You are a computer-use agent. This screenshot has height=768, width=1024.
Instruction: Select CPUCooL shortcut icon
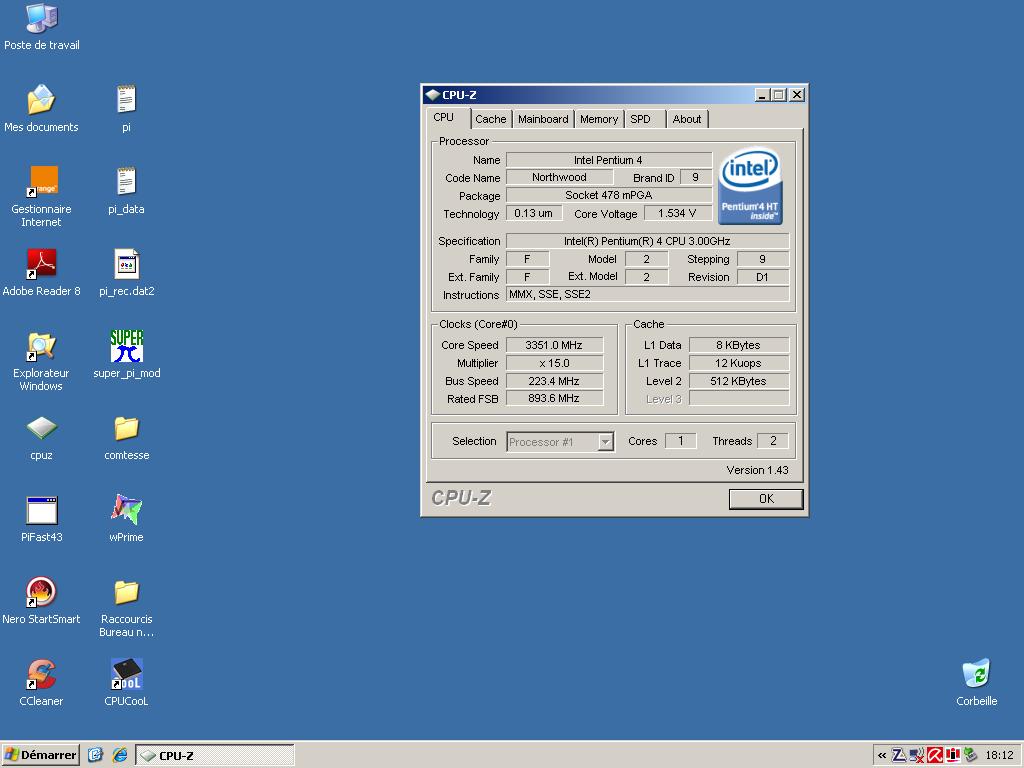pyautogui.click(x=126, y=674)
